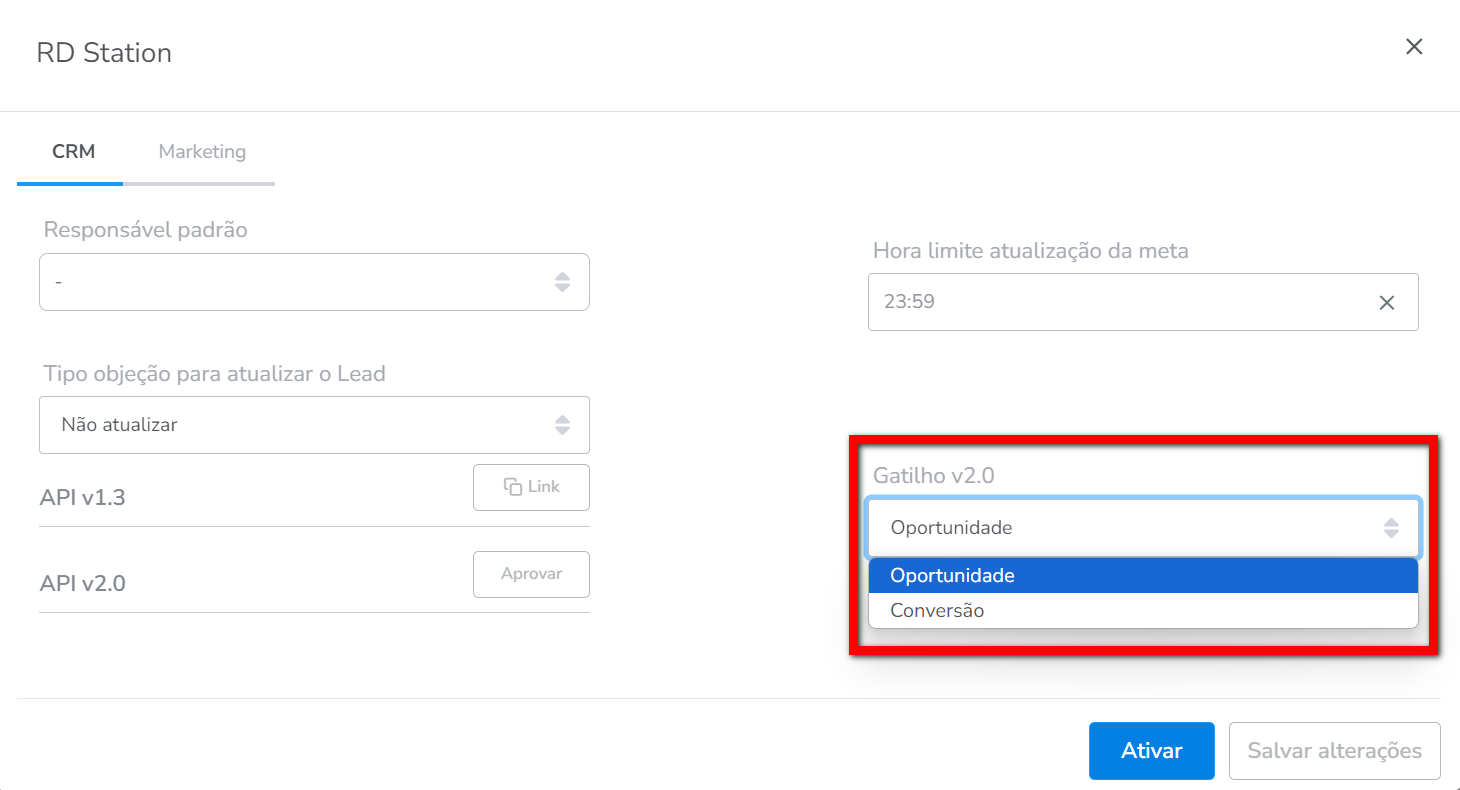Click the arrows icon in Responsável padrão
Image resolution: width=1460 pixels, height=790 pixels.
562,282
